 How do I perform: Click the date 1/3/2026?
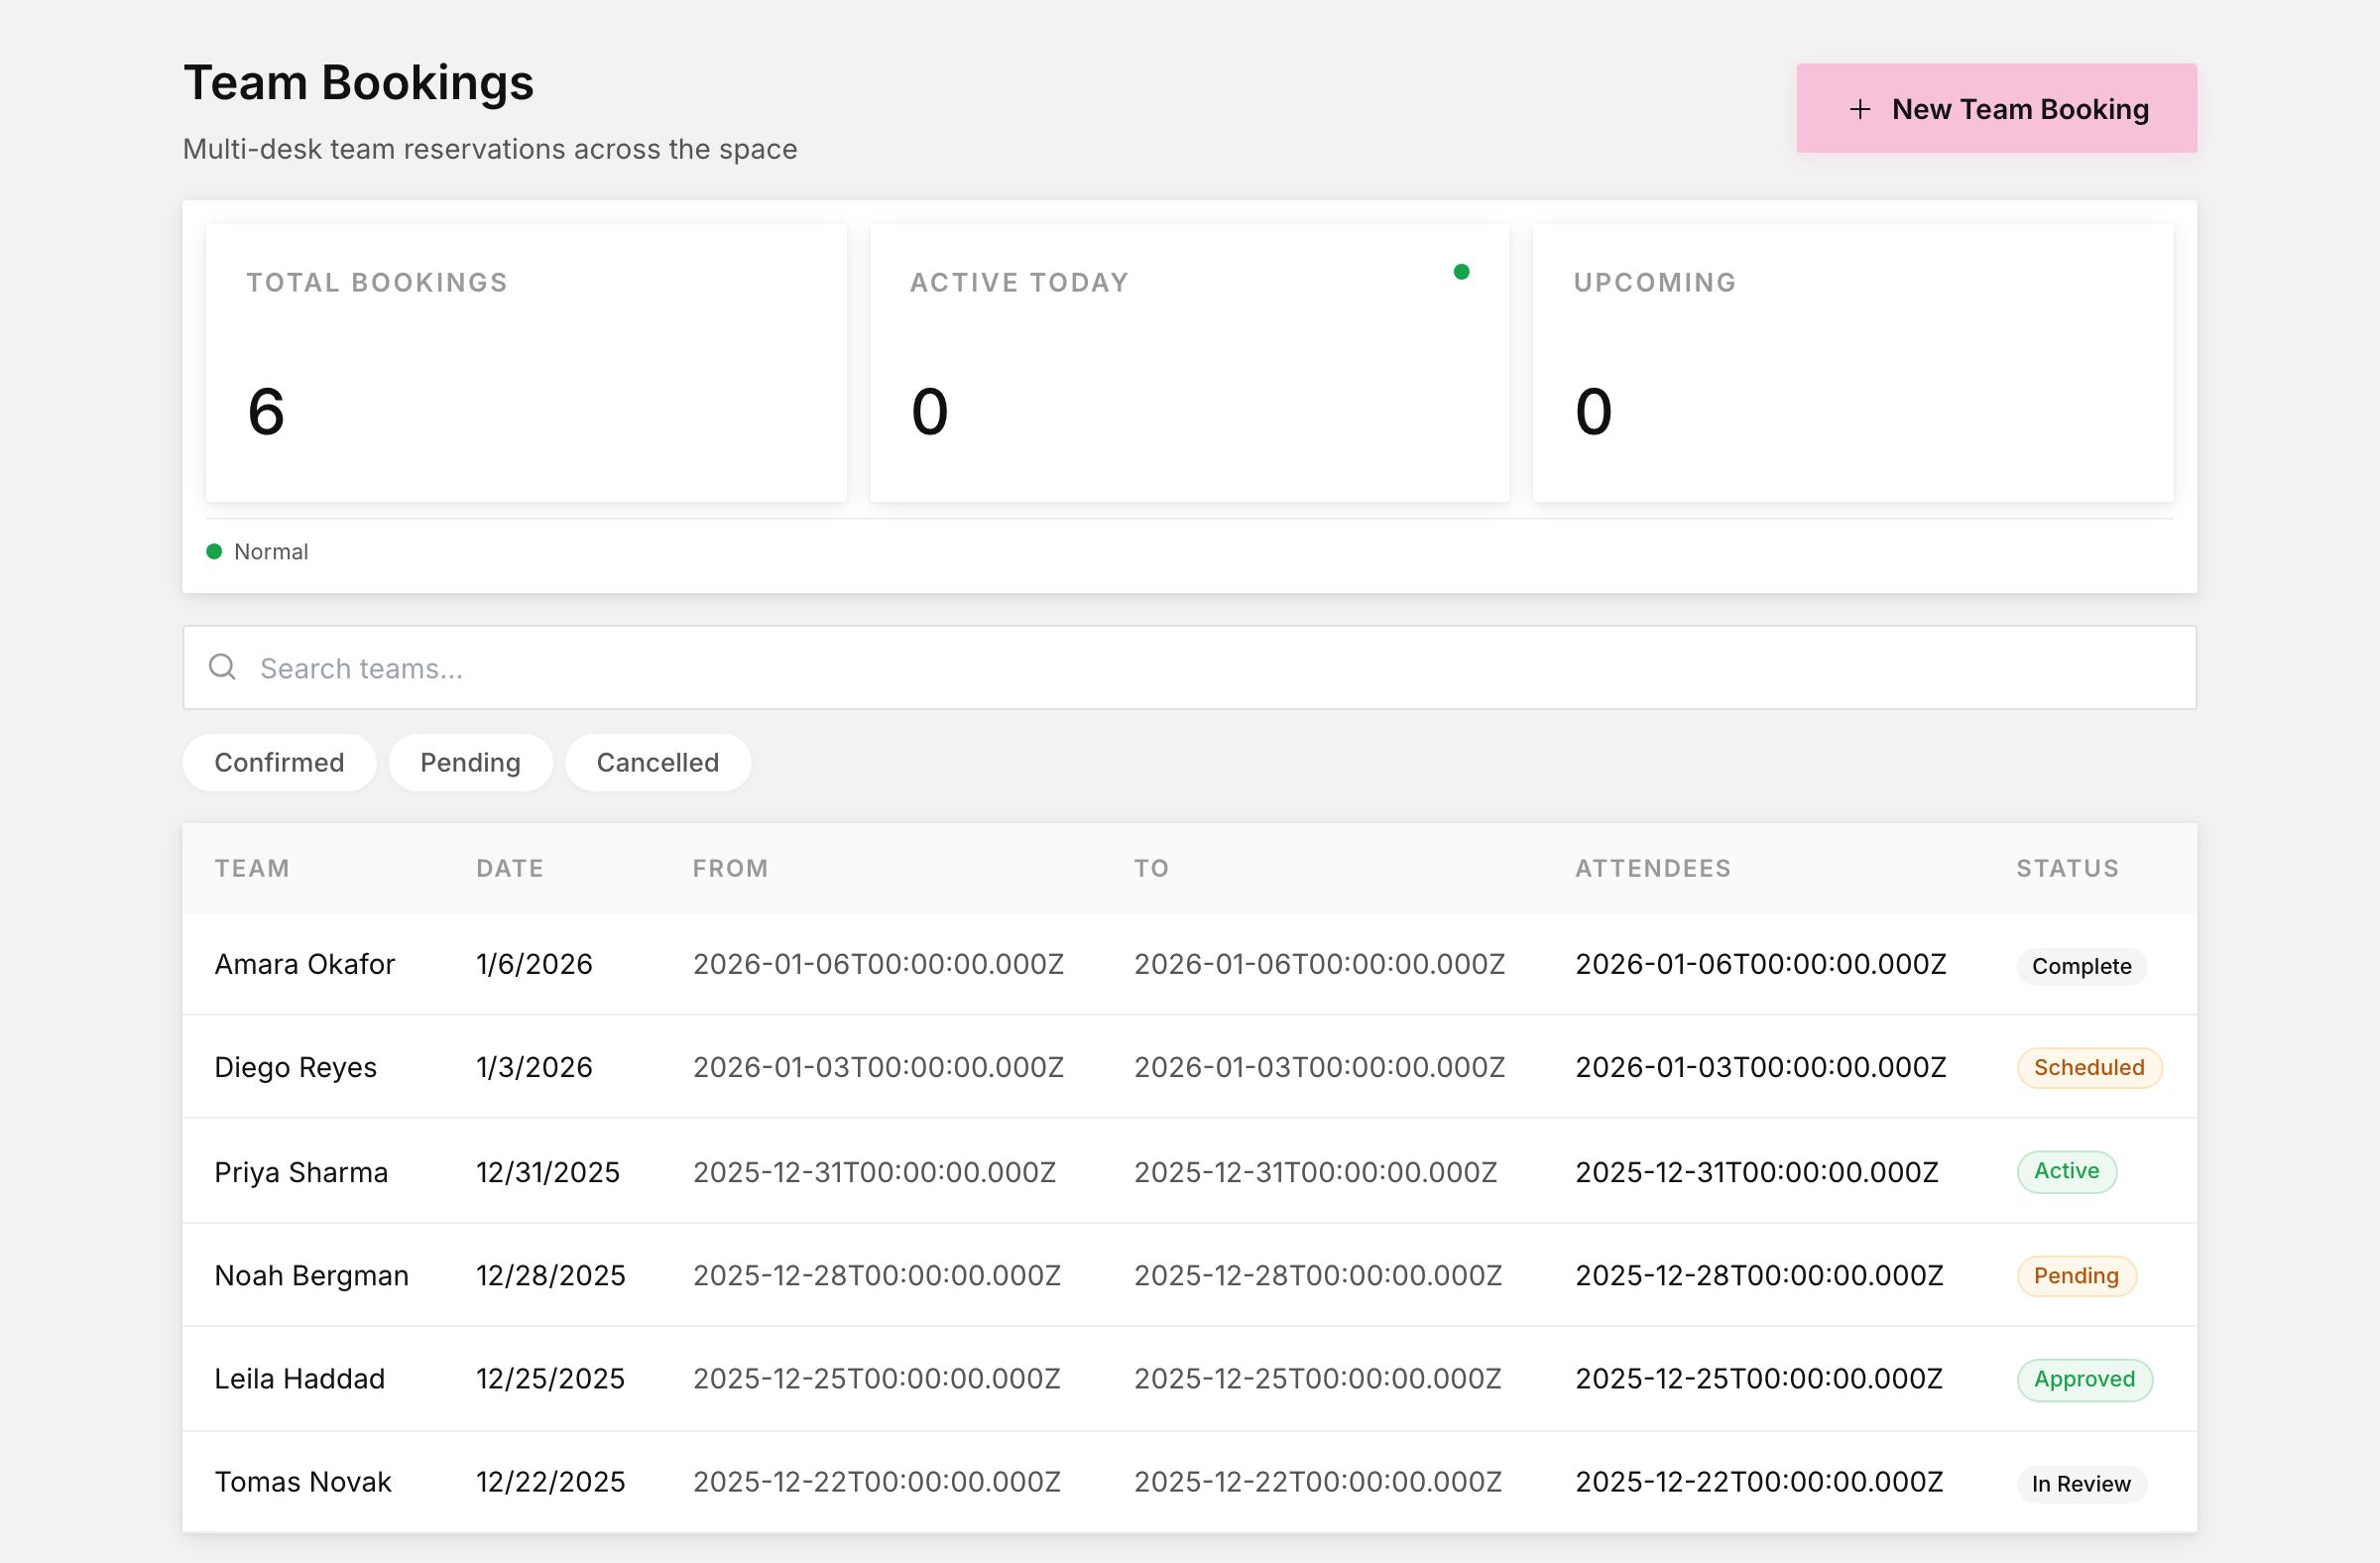coord(534,1068)
